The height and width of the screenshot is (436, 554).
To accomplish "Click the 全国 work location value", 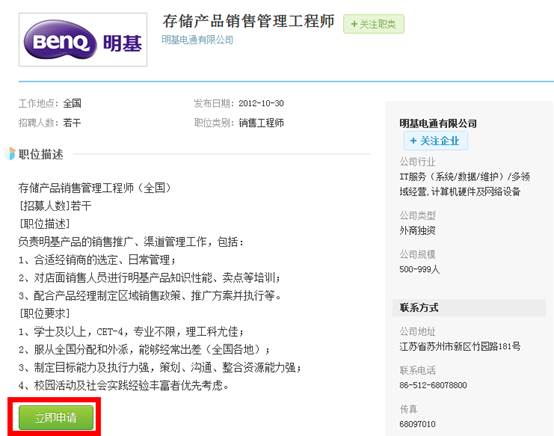I will point(72,103).
